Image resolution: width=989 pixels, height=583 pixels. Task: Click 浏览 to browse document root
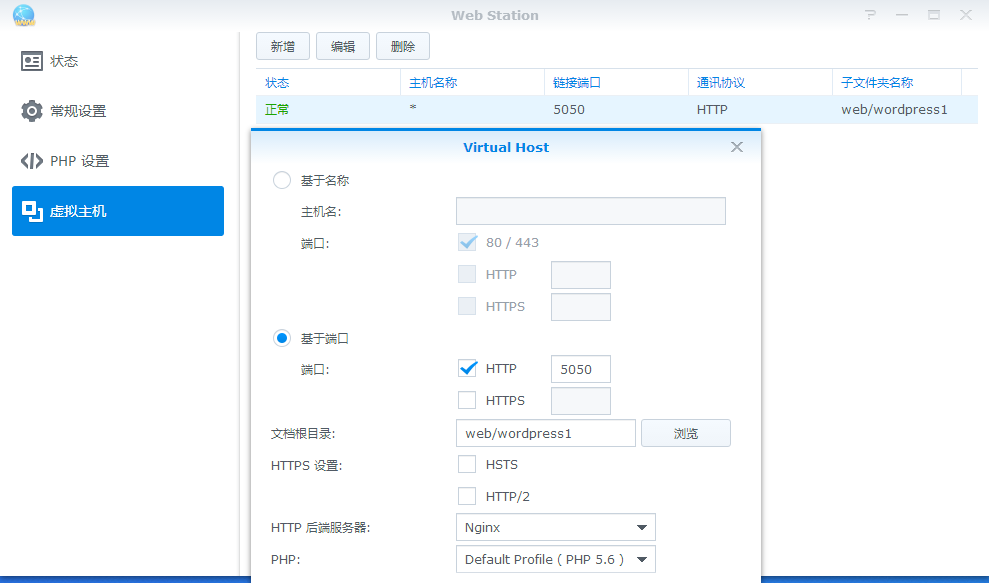[686, 433]
